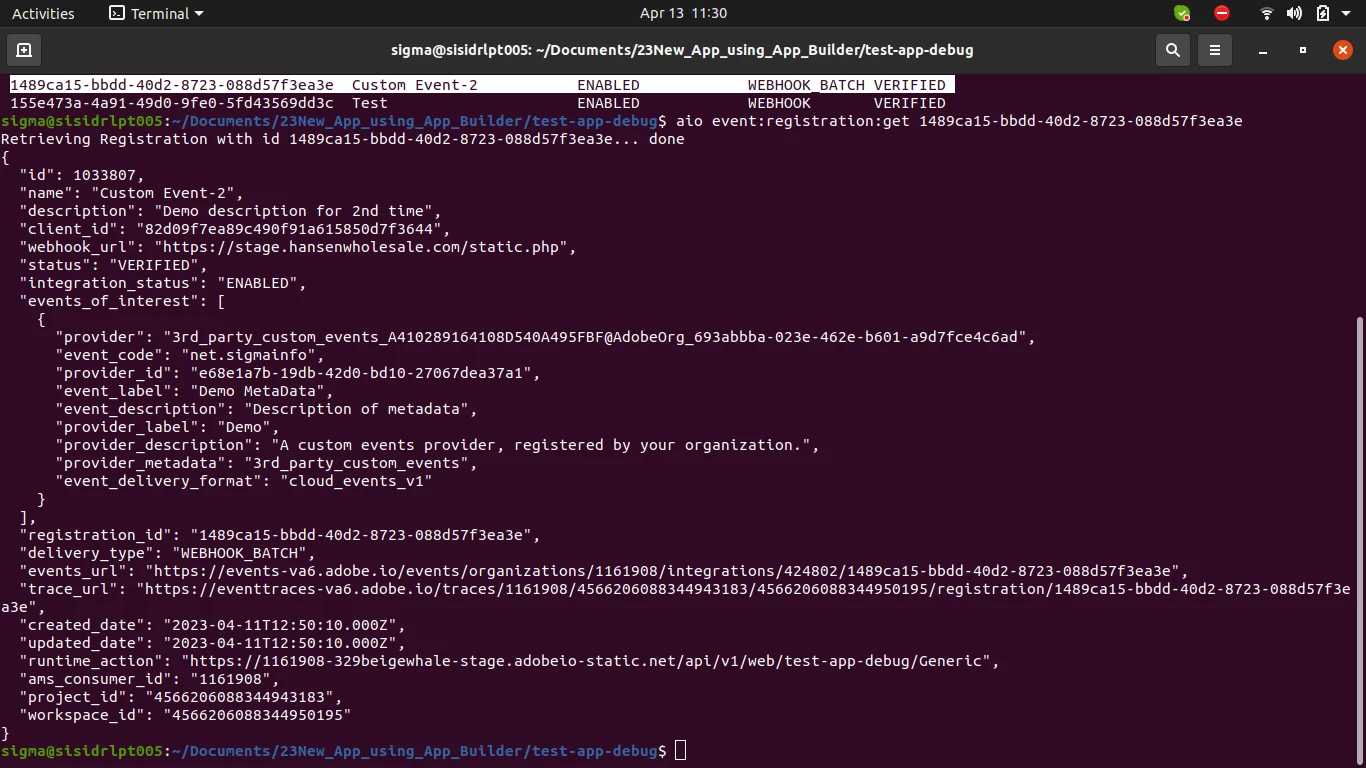Click the event_code "net.sigmainfo" line

[x=190, y=355]
